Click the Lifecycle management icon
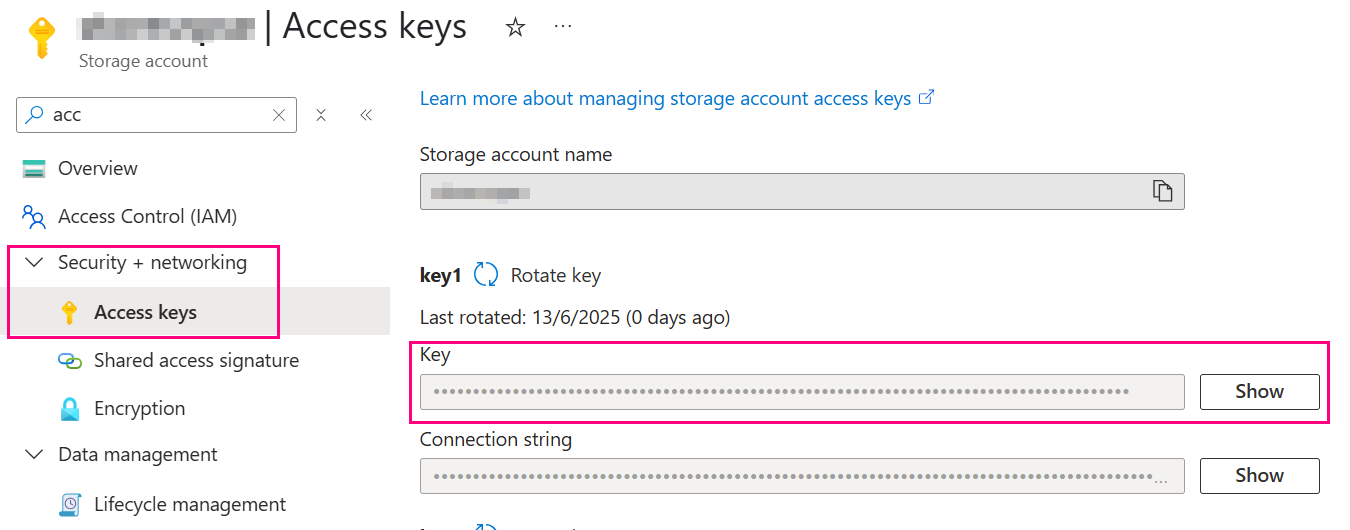The height and width of the screenshot is (530, 1350). (69, 505)
